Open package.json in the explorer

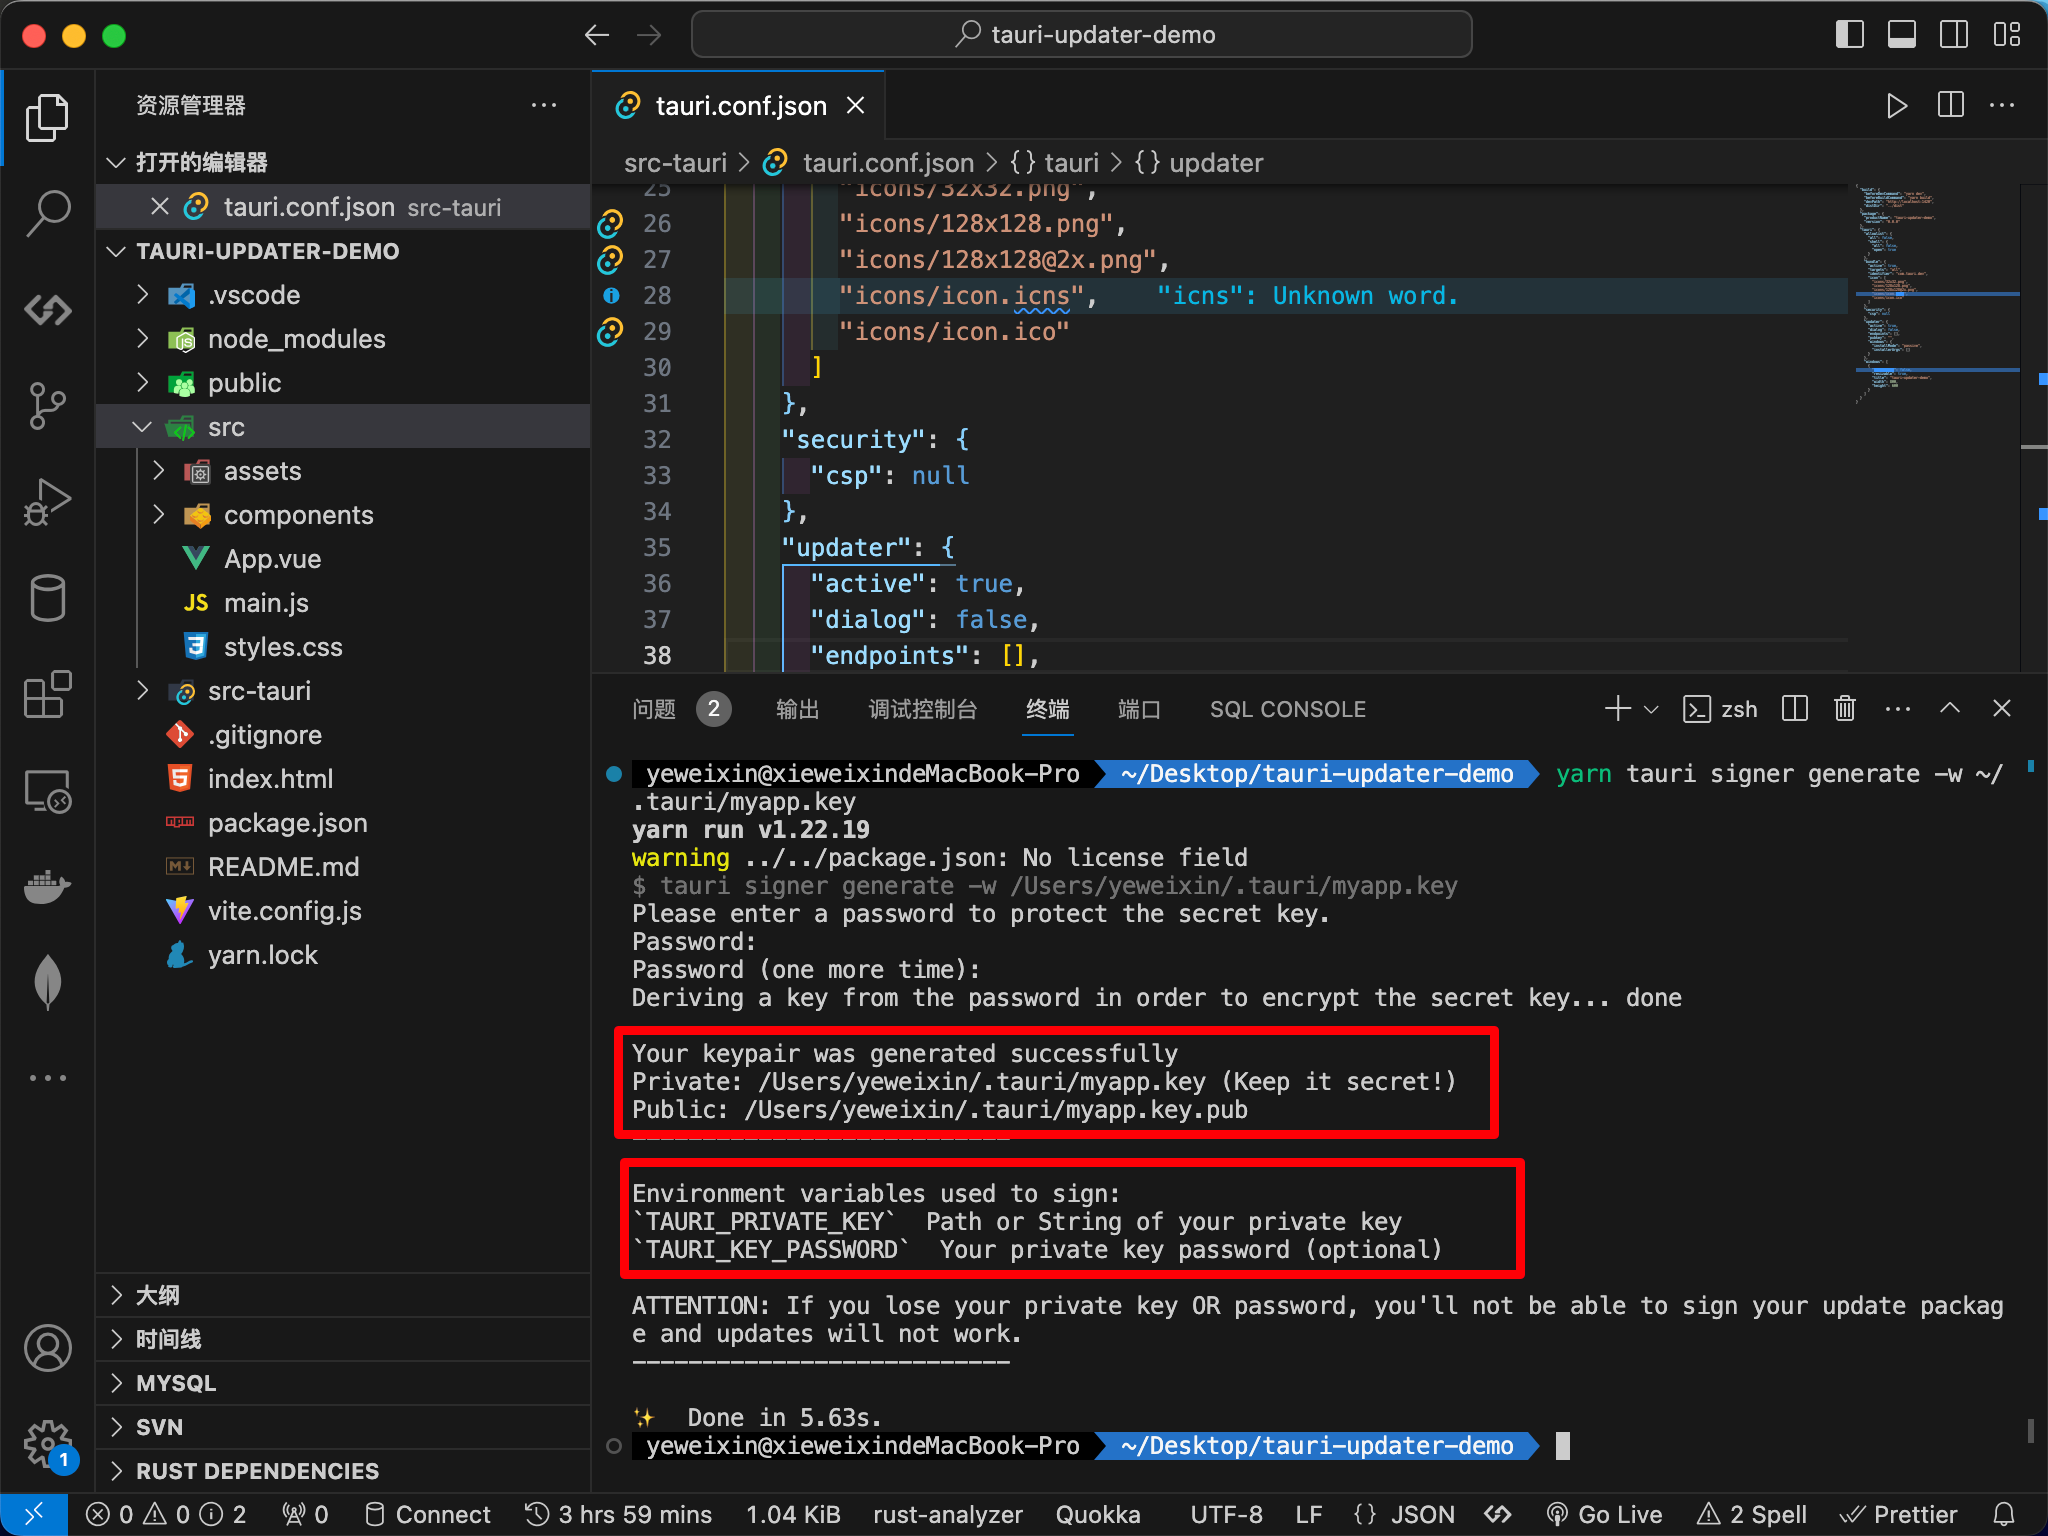click(343, 823)
